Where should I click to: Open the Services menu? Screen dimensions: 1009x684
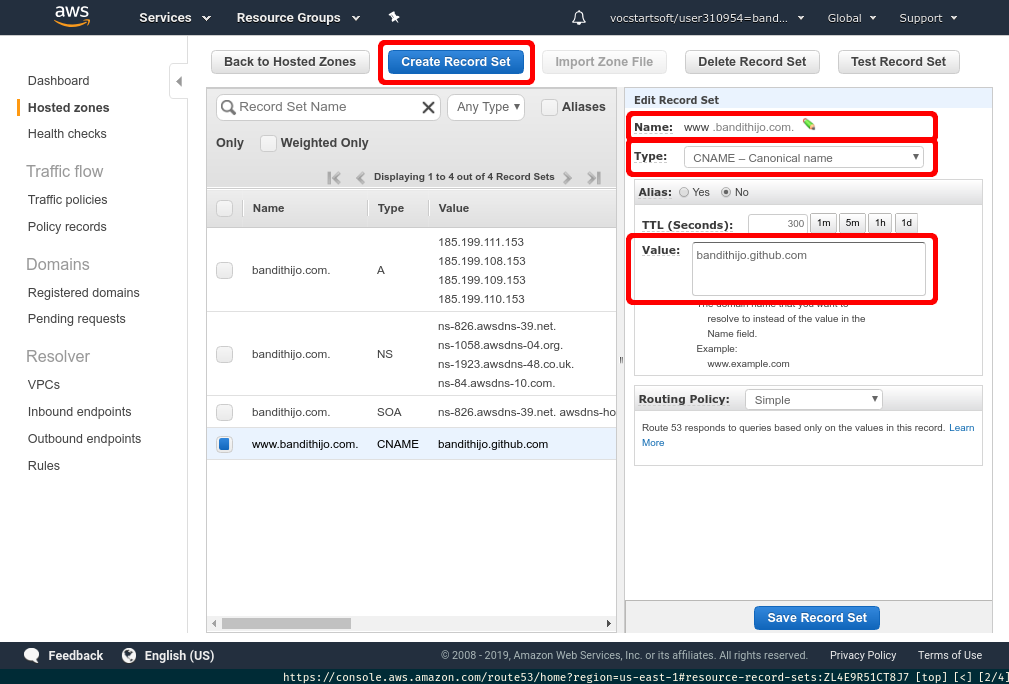pyautogui.click(x=175, y=18)
